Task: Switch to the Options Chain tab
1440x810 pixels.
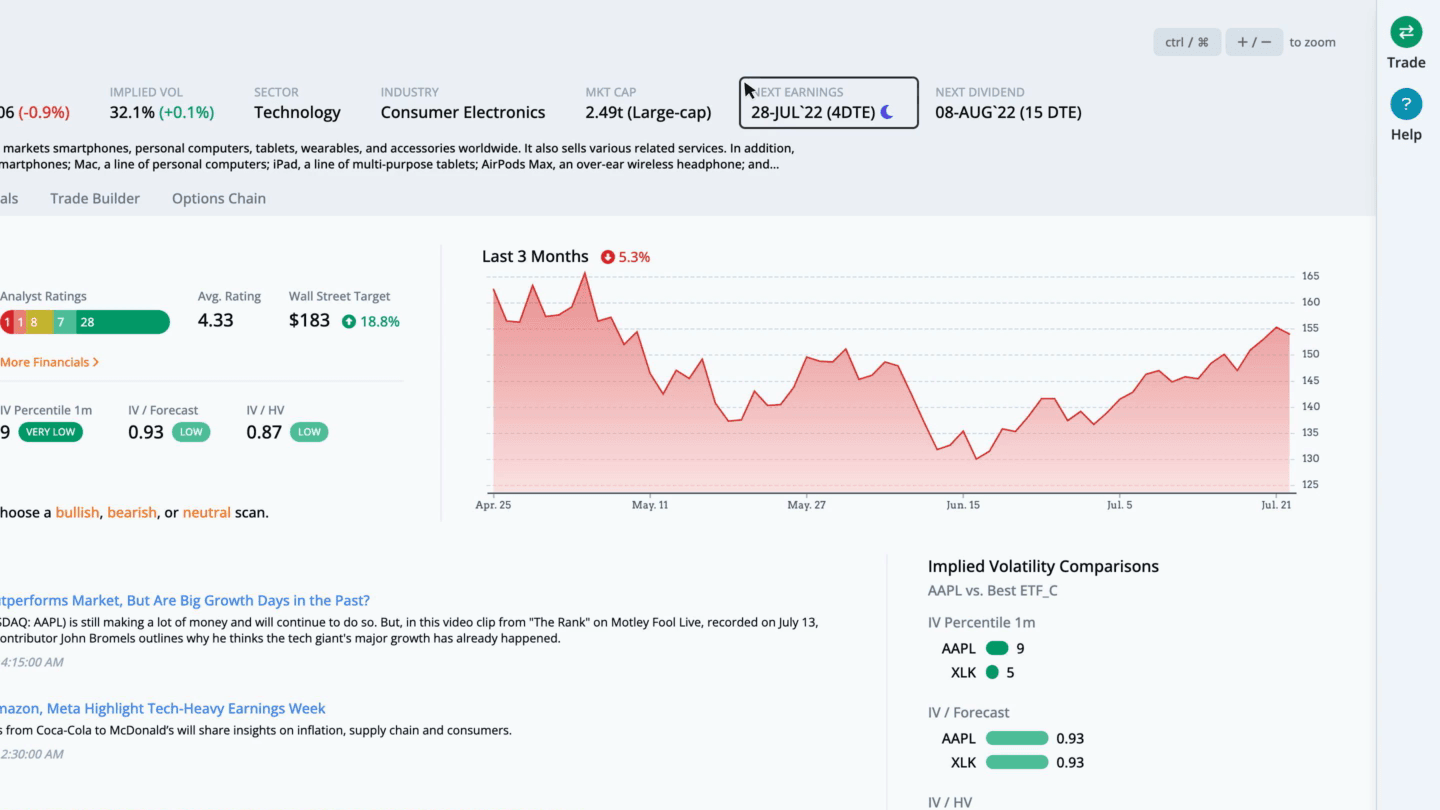Action: (219, 198)
